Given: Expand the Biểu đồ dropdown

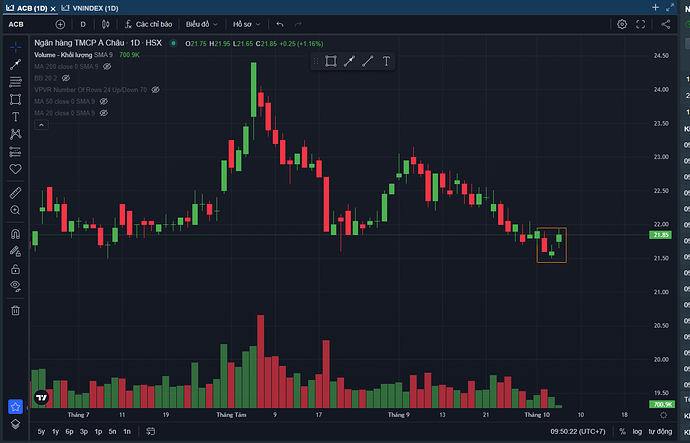Looking at the screenshot, I should pyautogui.click(x=202, y=25).
